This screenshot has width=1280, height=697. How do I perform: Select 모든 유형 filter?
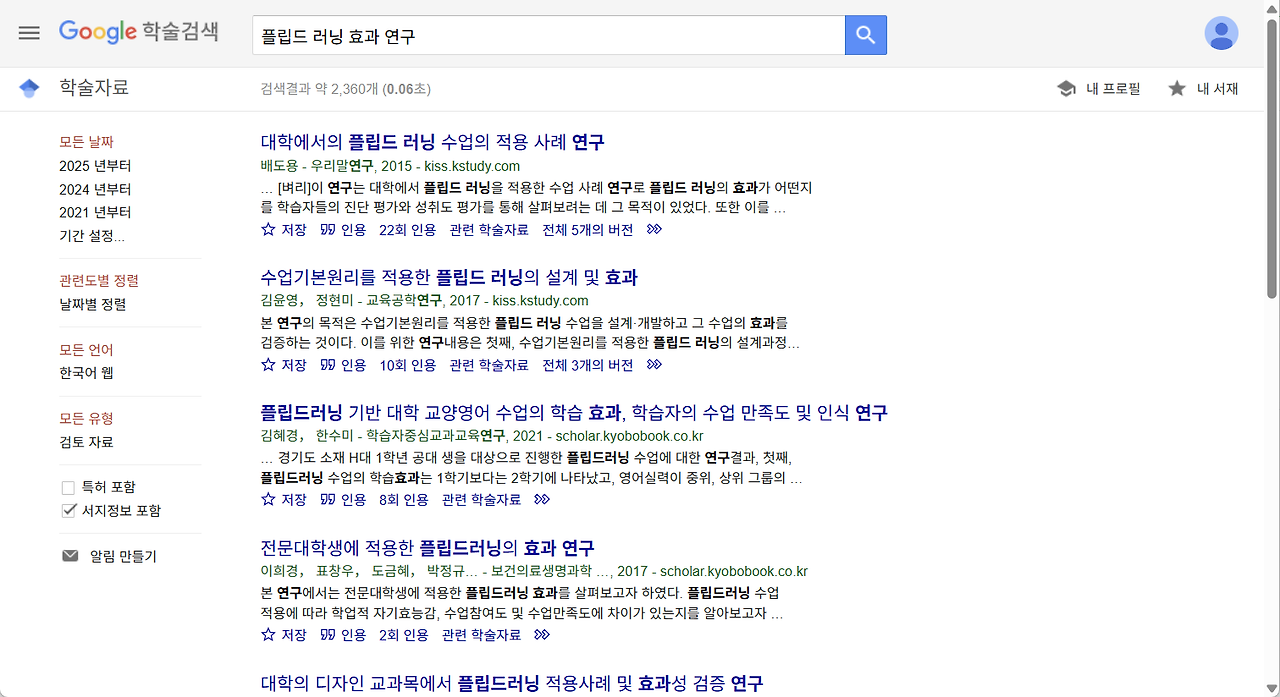click(86, 418)
